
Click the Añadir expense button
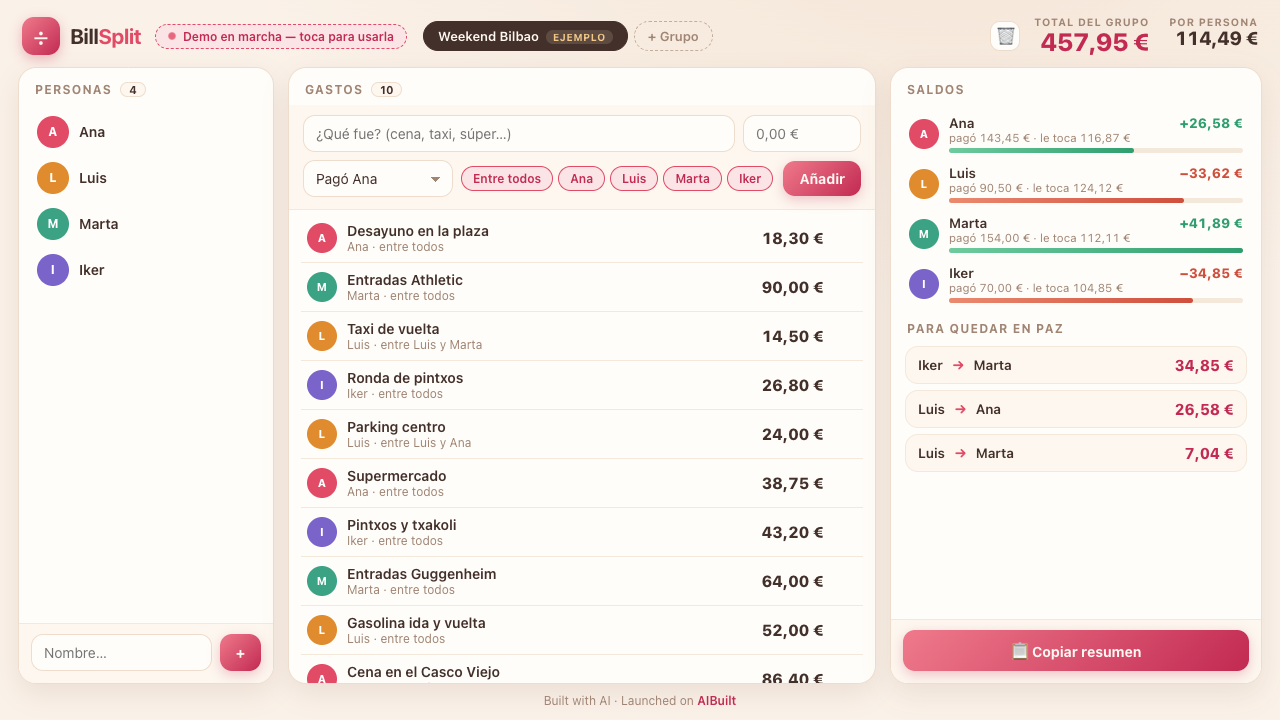pyautogui.click(x=822, y=179)
